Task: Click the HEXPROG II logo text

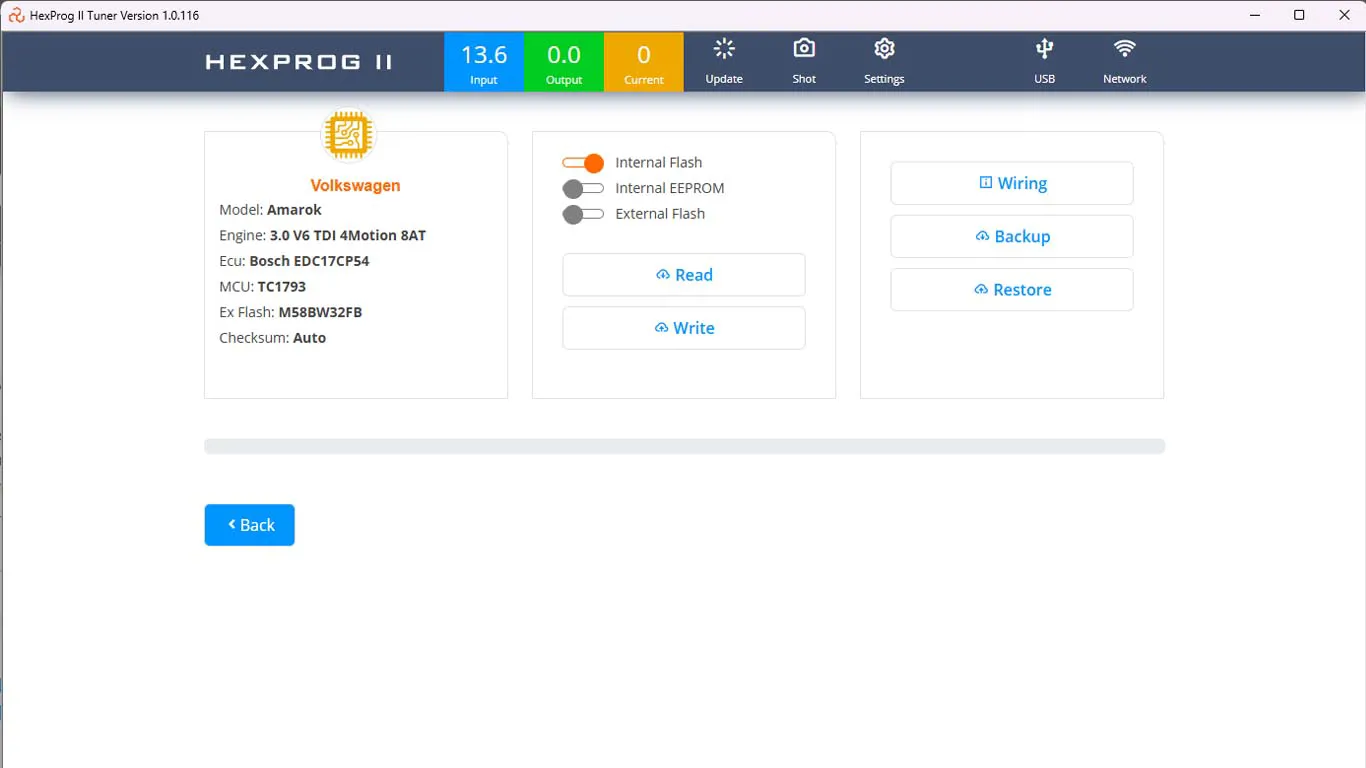Action: (x=299, y=62)
